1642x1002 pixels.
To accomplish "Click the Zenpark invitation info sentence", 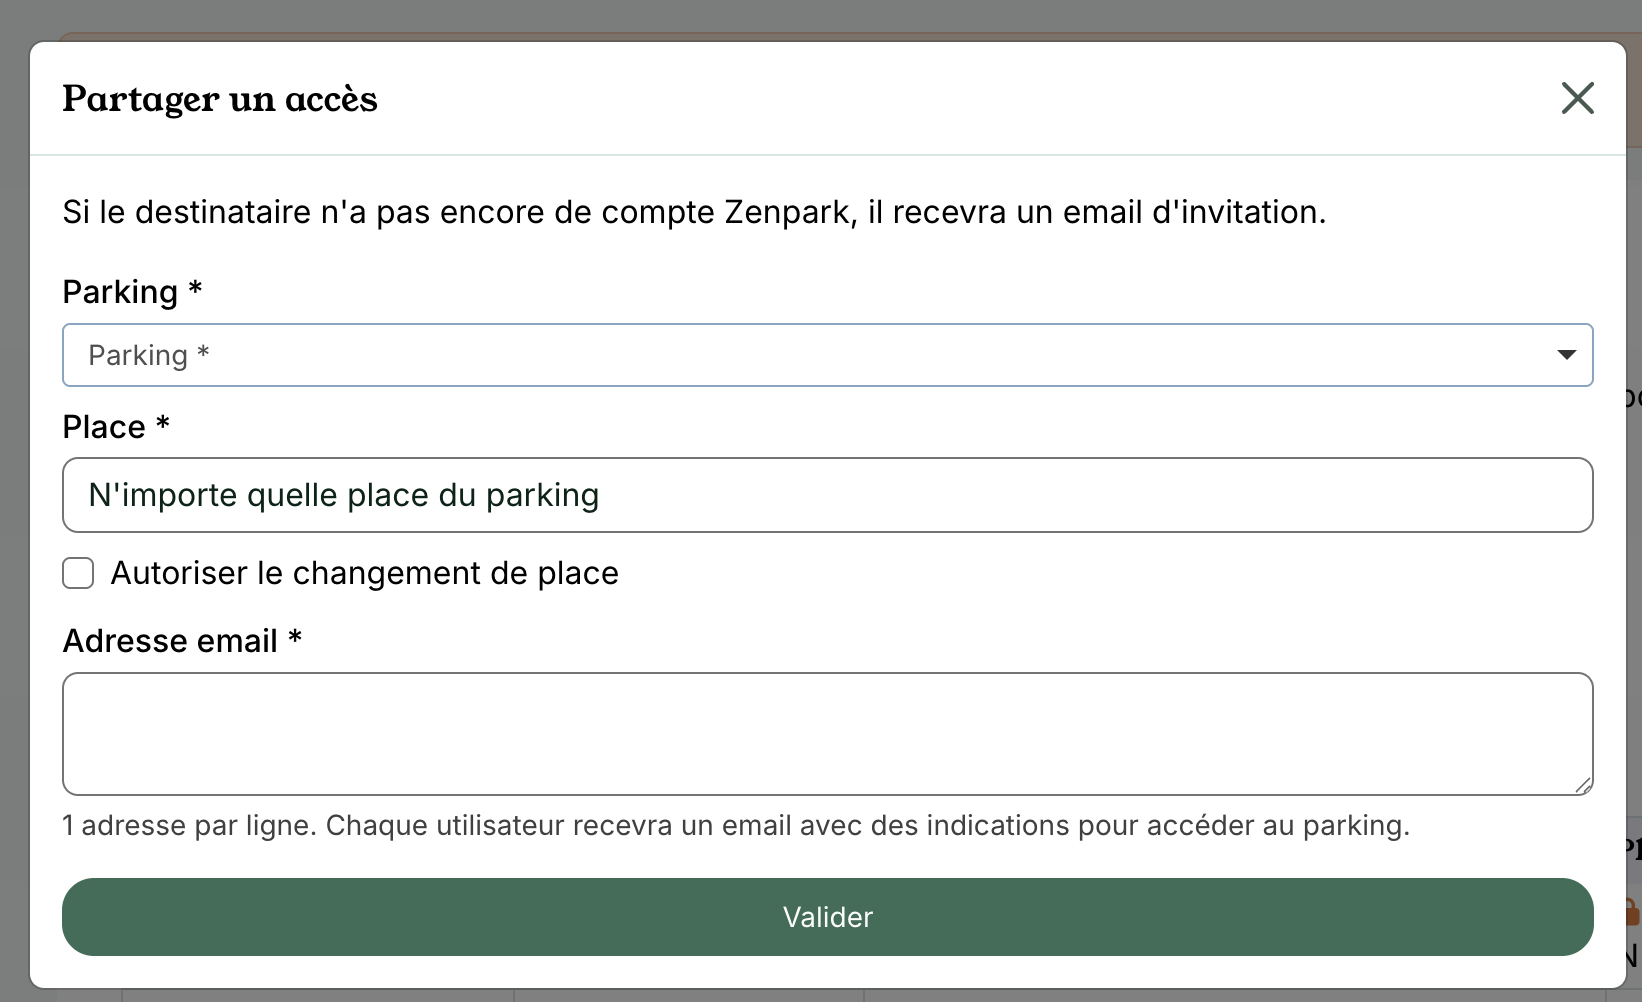I will click(x=694, y=212).
